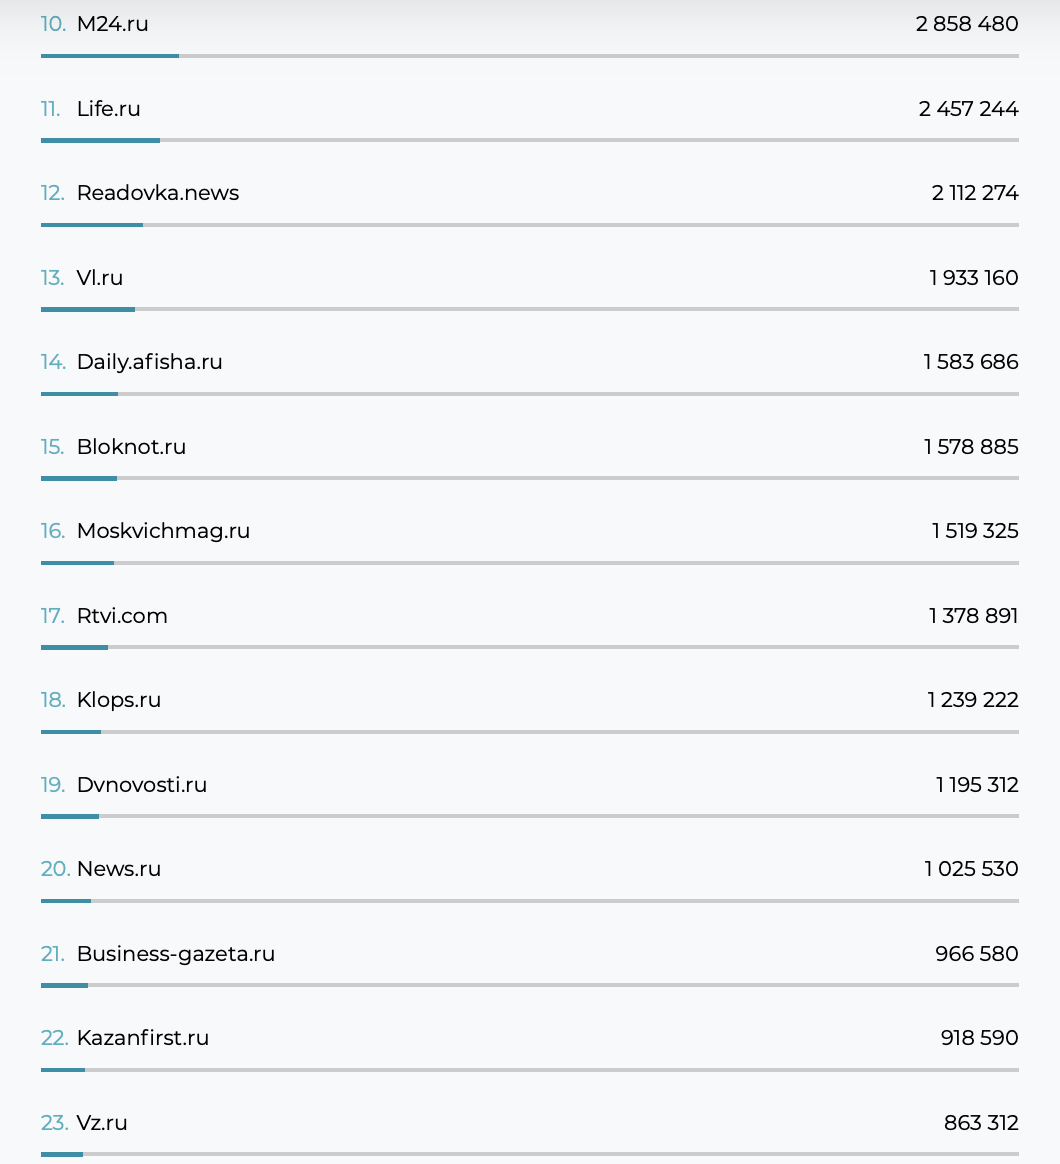The width and height of the screenshot is (1060, 1164).
Task: Click the Dvnovosti.ru list item
Action: tap(141, 785)
